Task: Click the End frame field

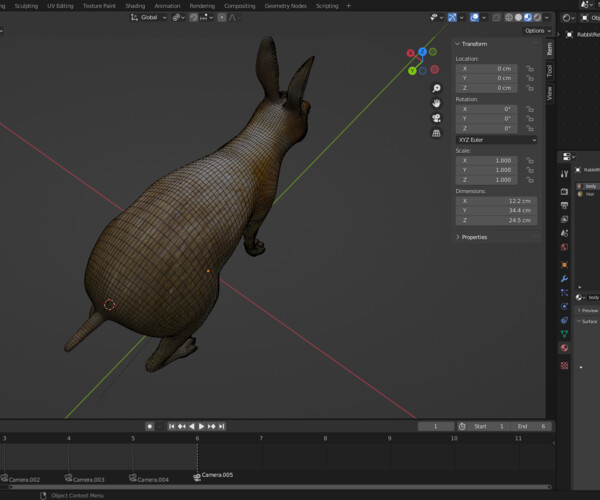Action: [532, 427]
